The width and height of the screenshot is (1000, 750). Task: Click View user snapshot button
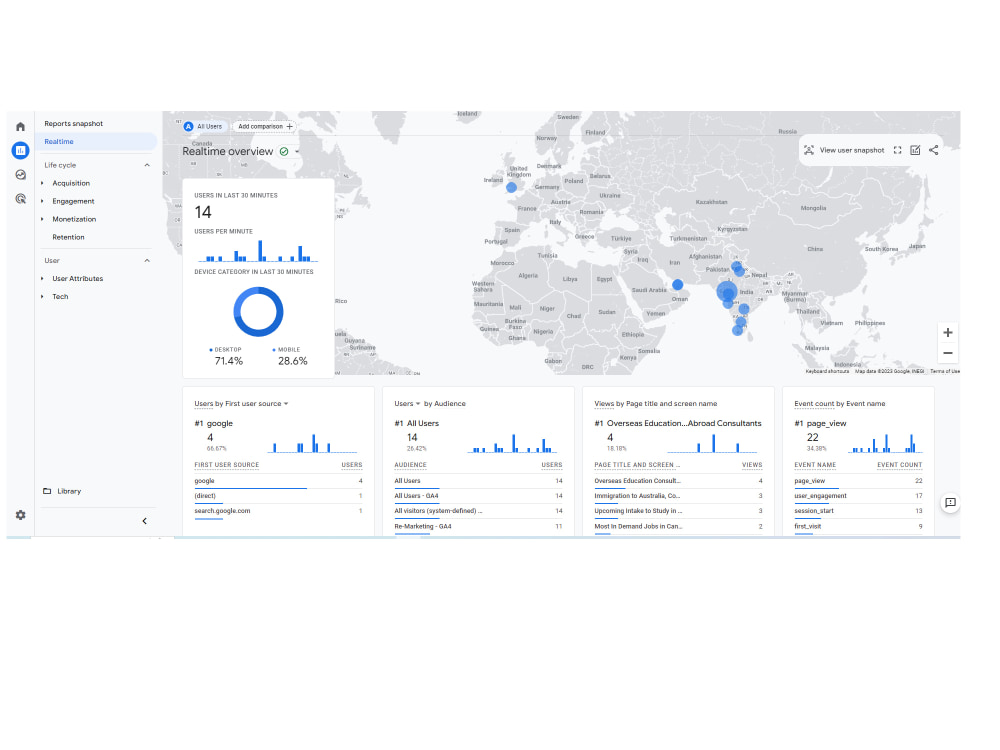click(844, 150)
